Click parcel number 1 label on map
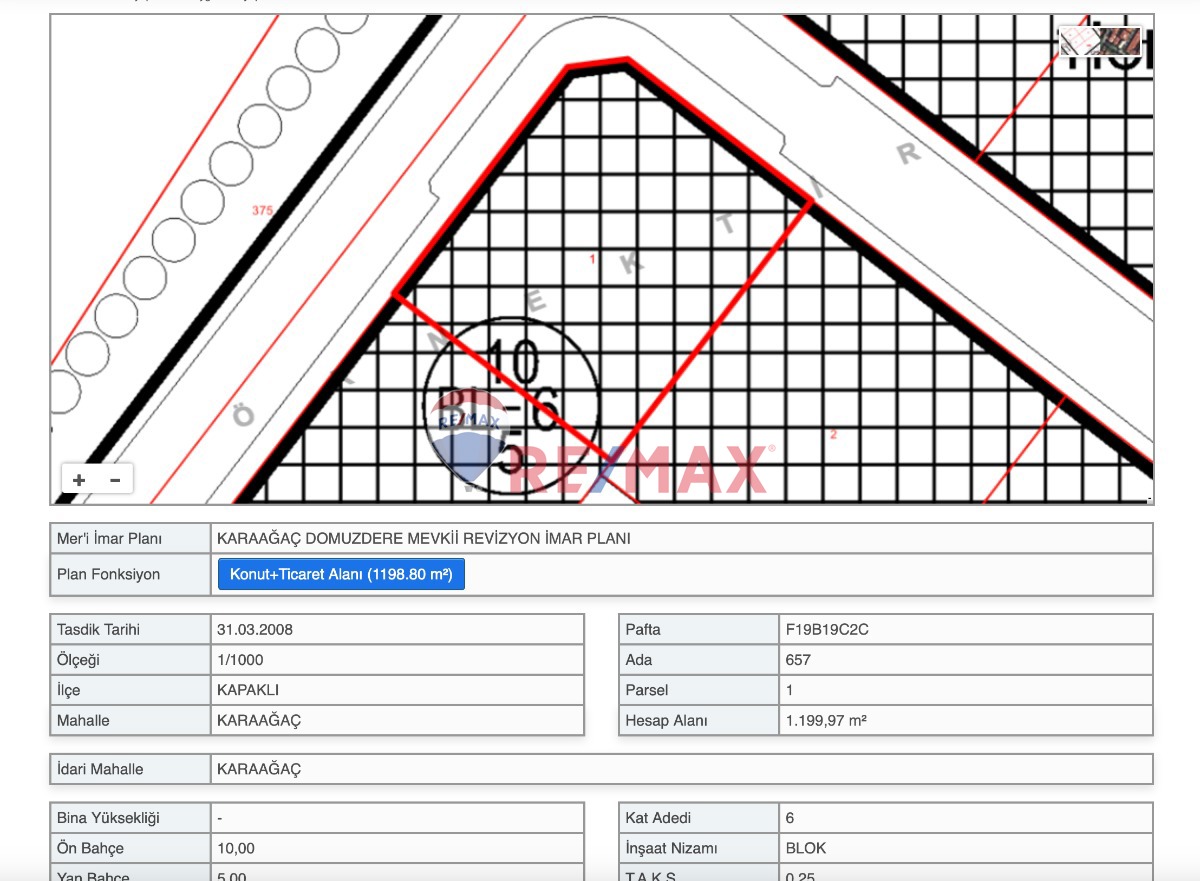This screenshot has height=881, width=1200. (592, 260)
